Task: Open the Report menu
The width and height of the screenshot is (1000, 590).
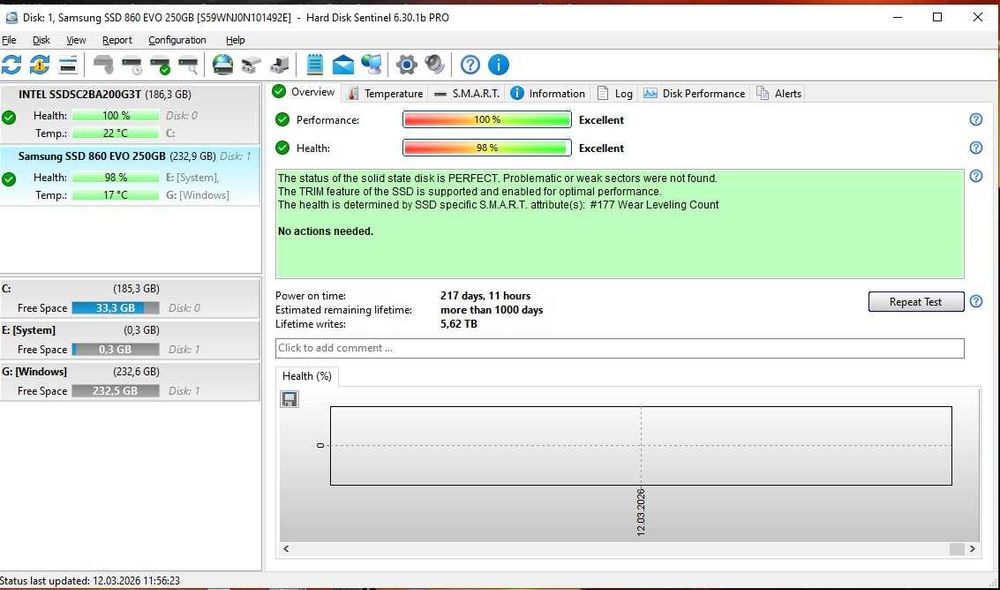Action: (117, 40)
